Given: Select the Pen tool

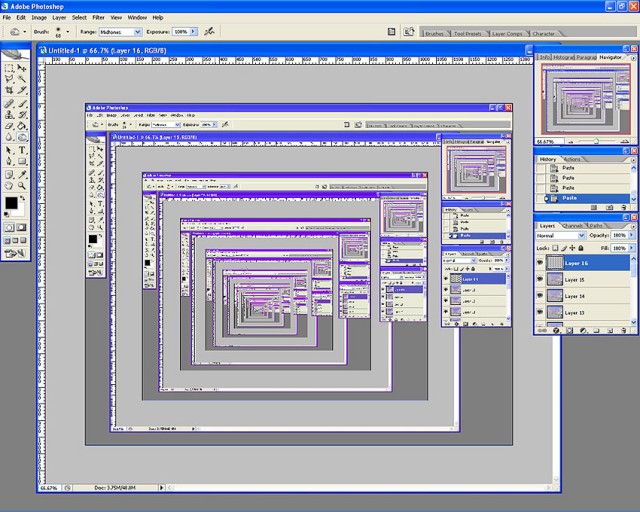Looking at the screenshot, I should tap(9, 161).
